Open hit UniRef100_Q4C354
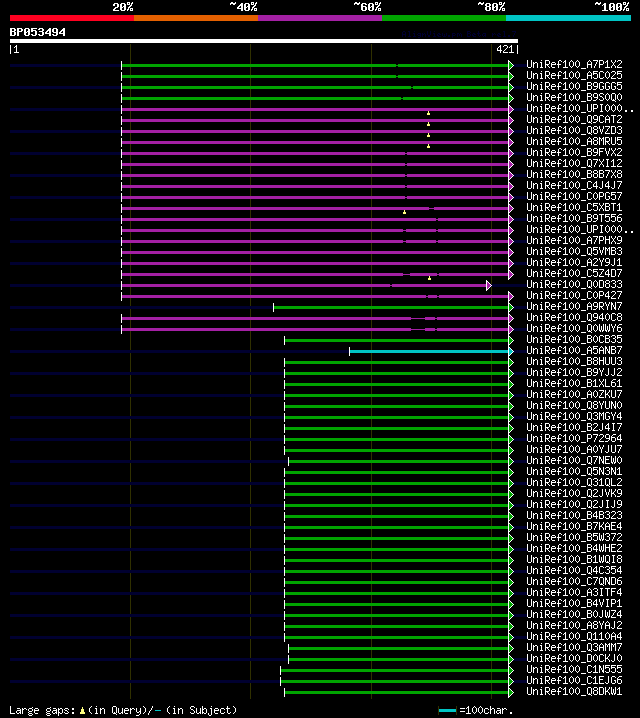The height and width of the screenshot is (718, 640). click(x=574, y=570)
